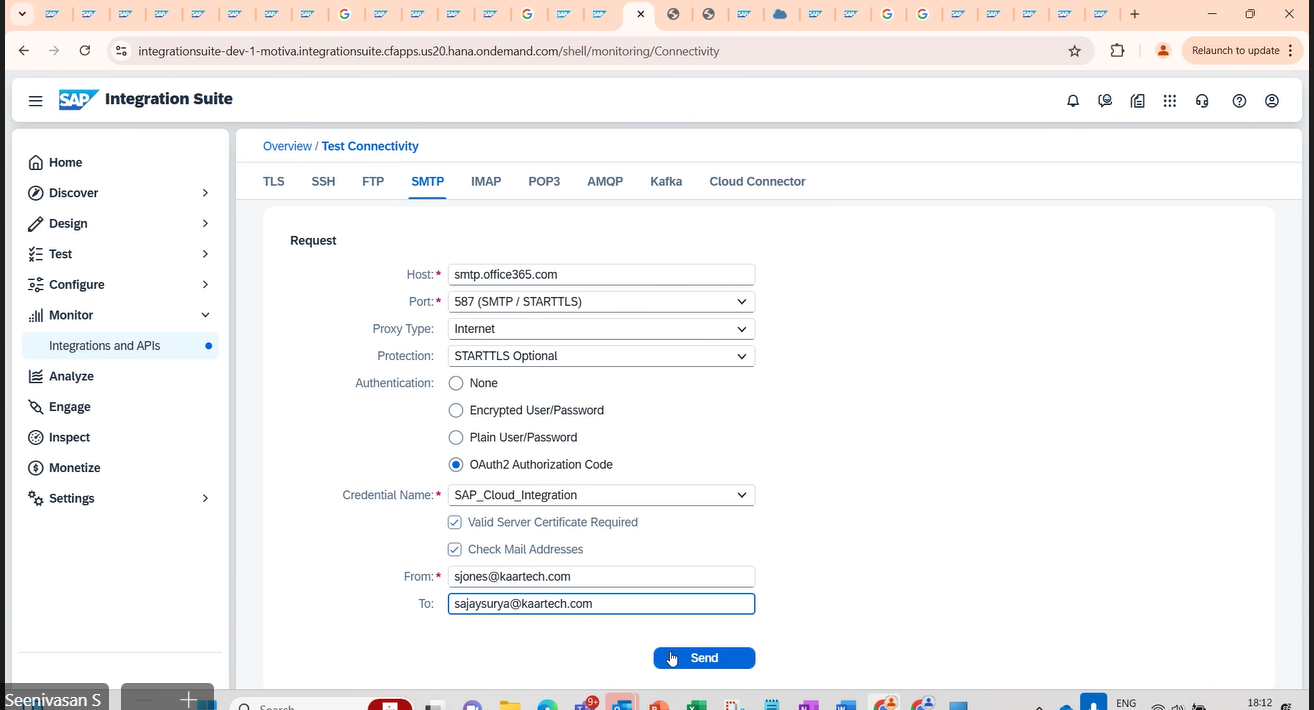Click the Send button

[704, 658]
